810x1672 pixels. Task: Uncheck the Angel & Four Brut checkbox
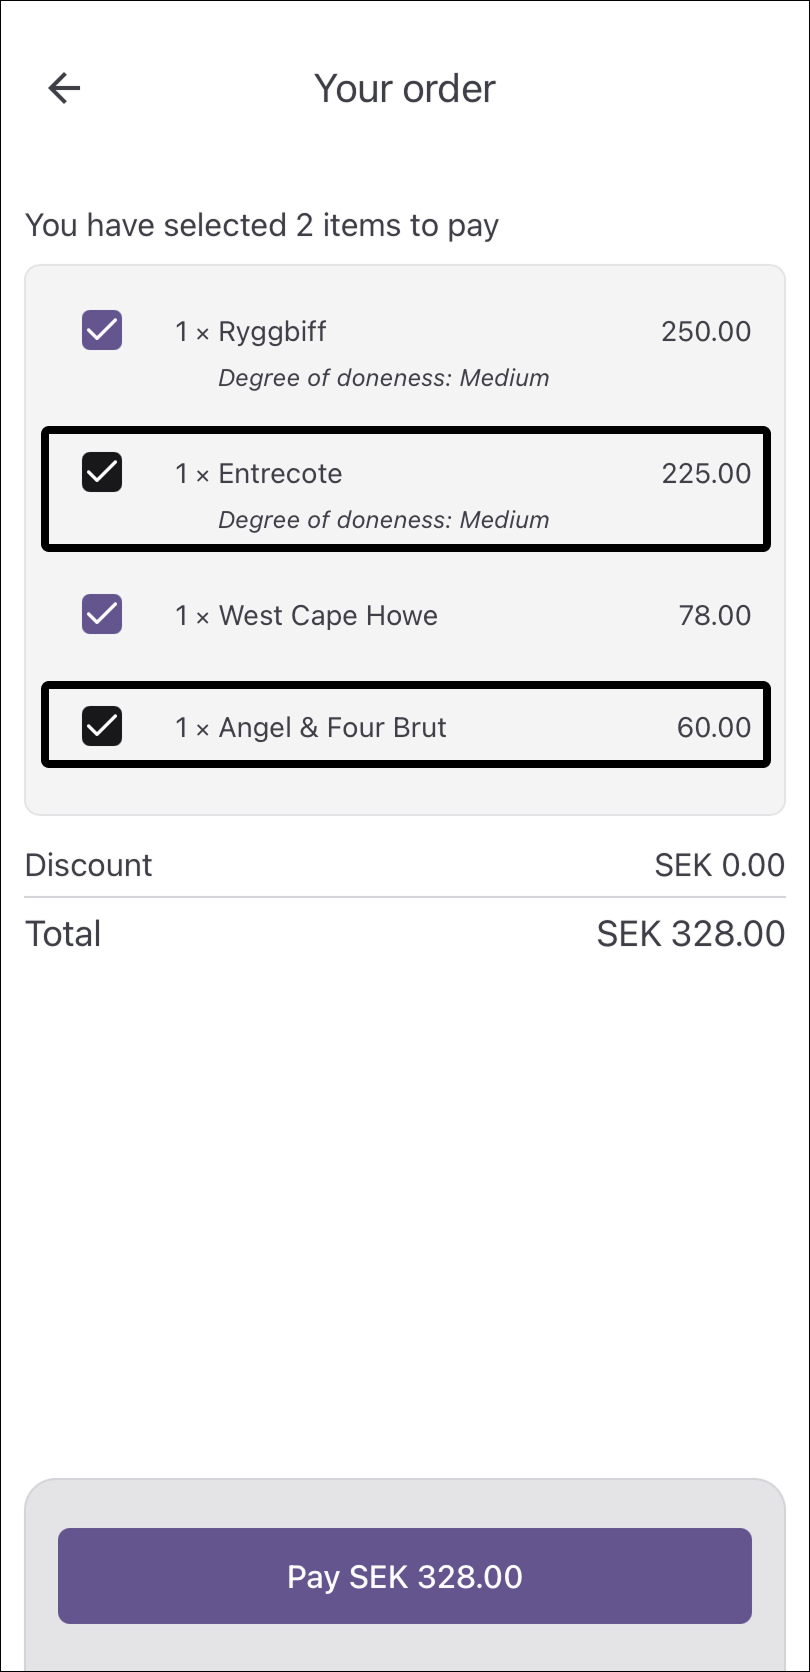102,726
